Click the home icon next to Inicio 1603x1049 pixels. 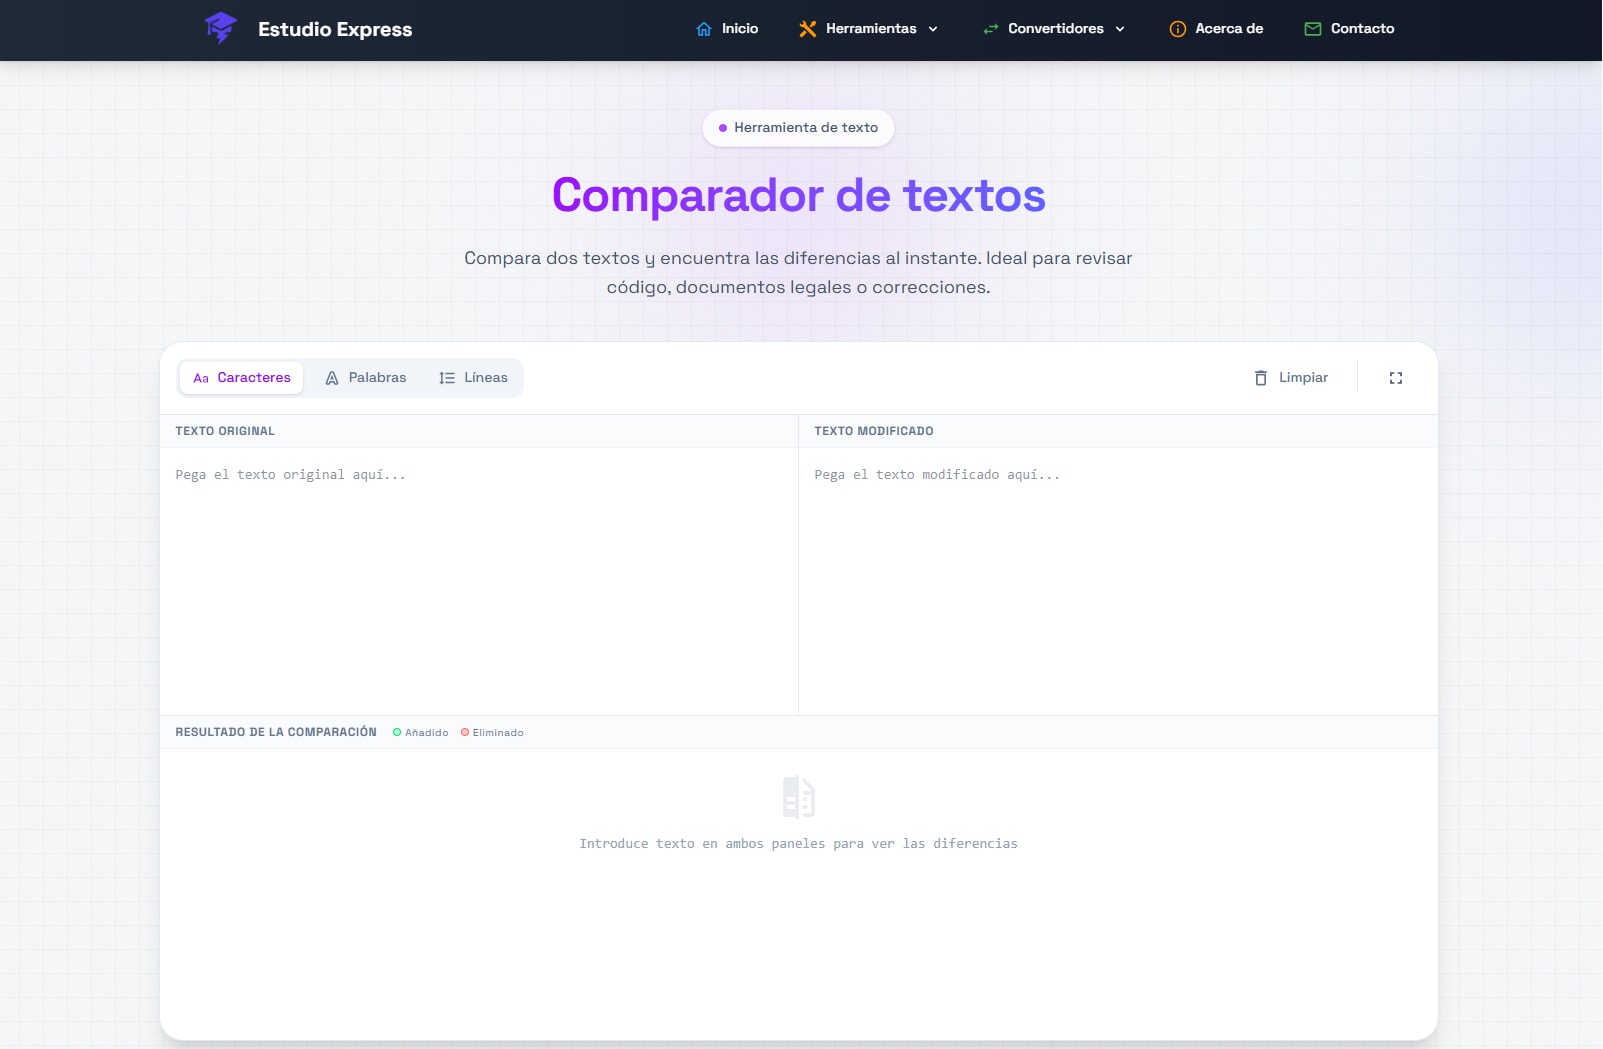704,29
